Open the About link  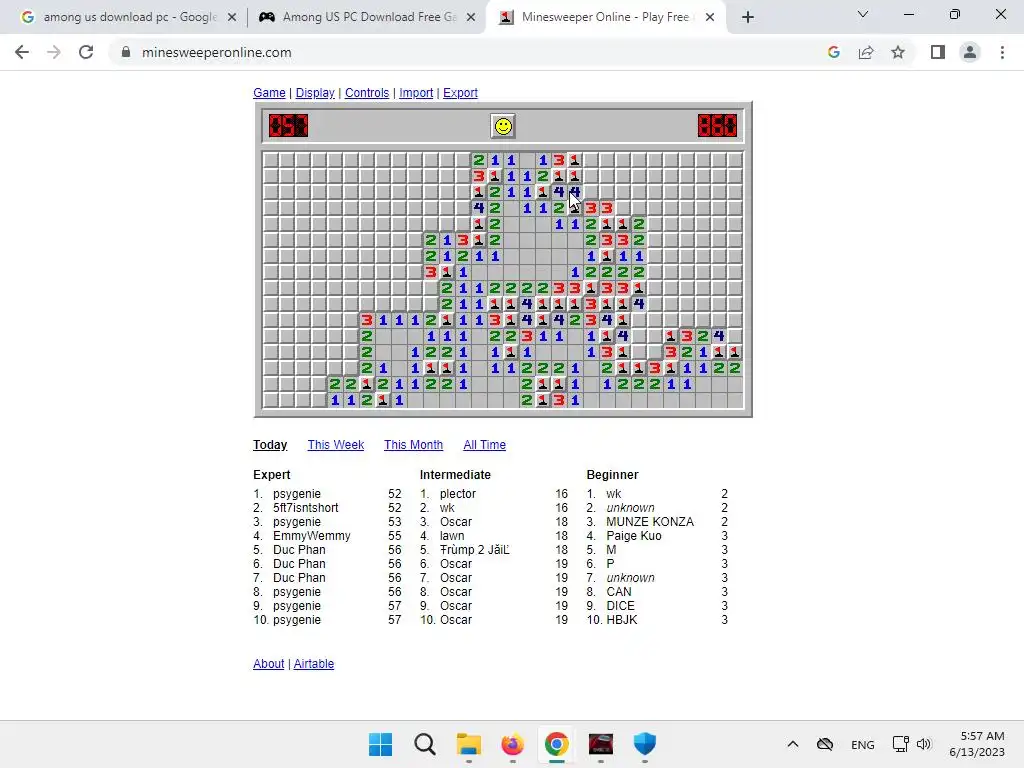click(268, 664)
